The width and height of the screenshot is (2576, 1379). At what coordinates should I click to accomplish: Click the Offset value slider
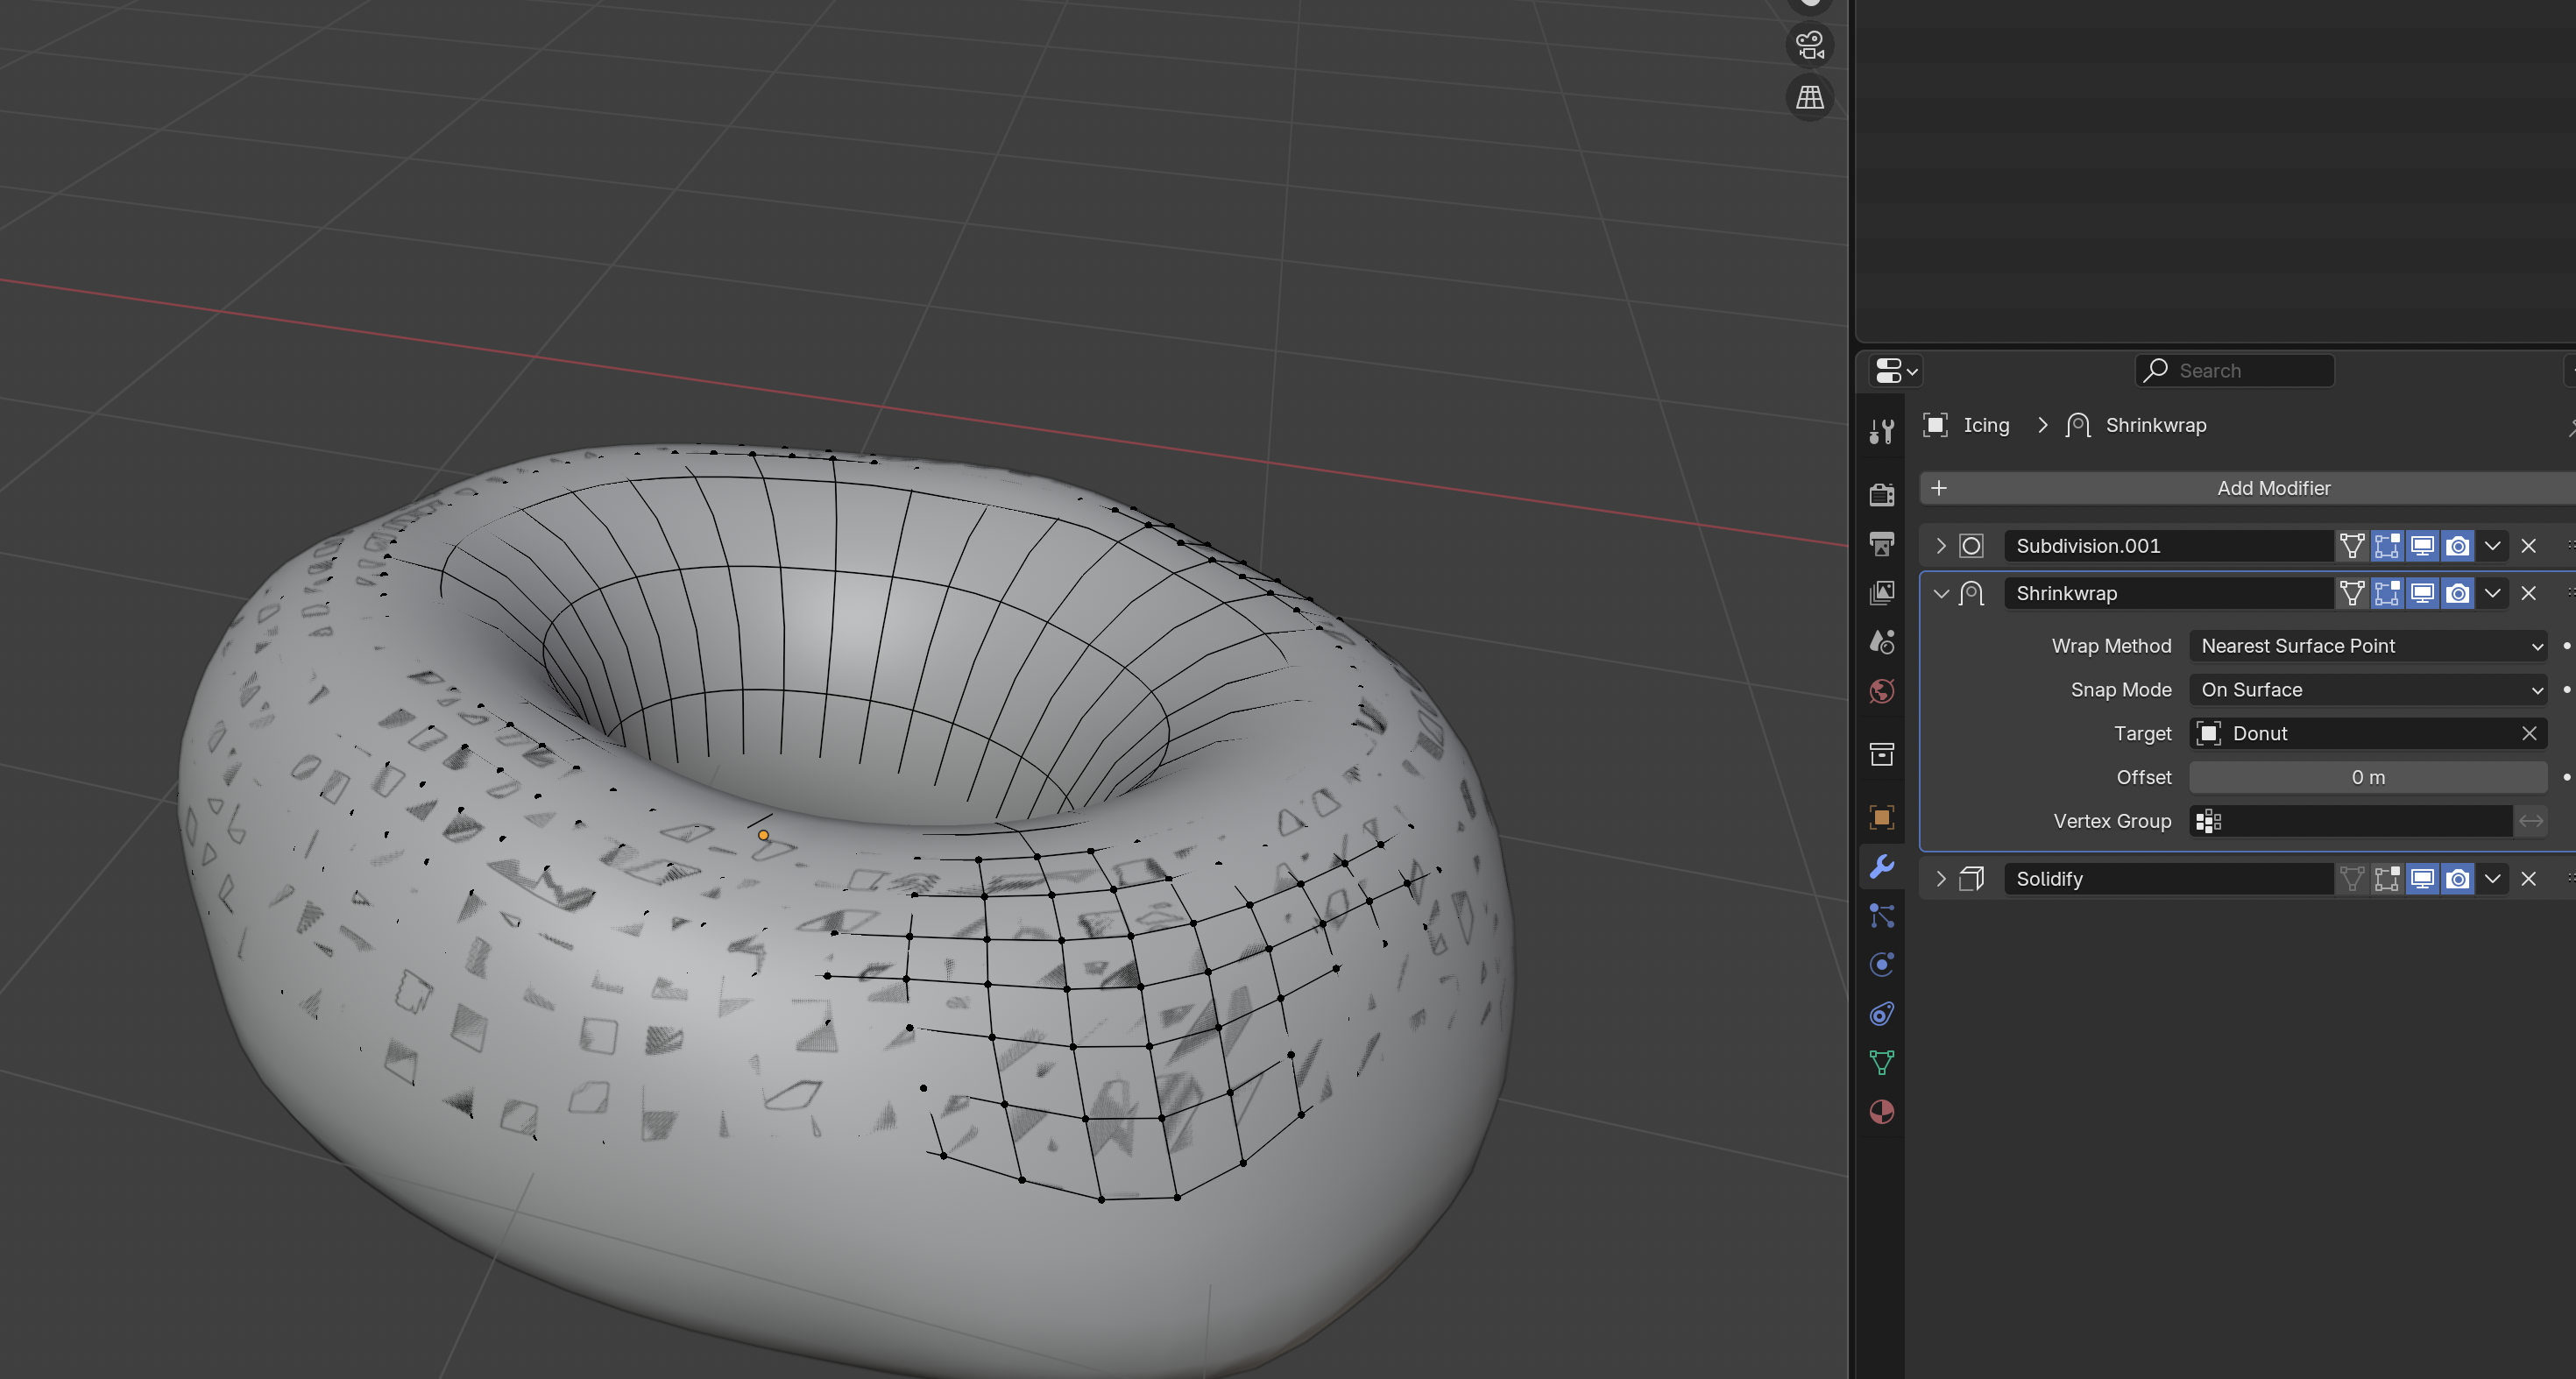pyautogui.click(x=2367, y=777)
